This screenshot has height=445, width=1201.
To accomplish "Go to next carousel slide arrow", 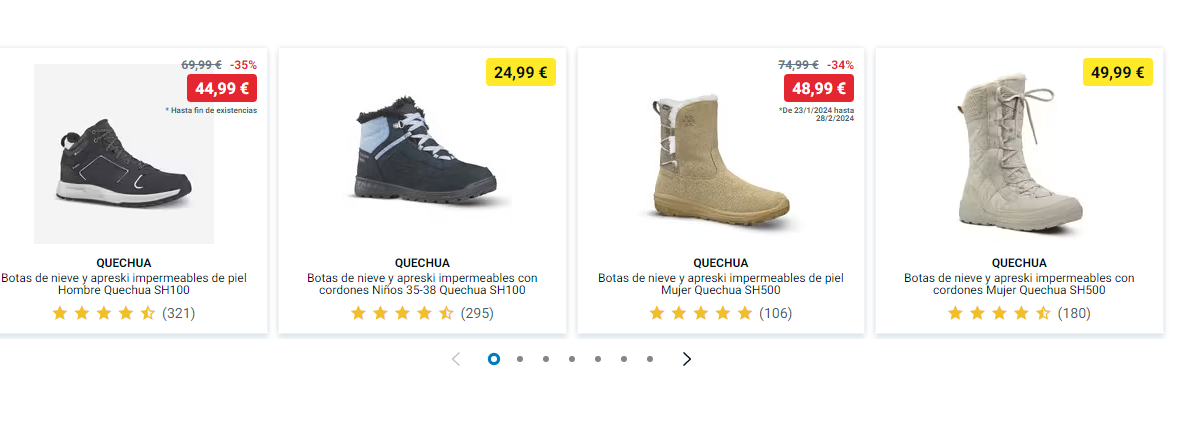I will [x=686, y=359].
